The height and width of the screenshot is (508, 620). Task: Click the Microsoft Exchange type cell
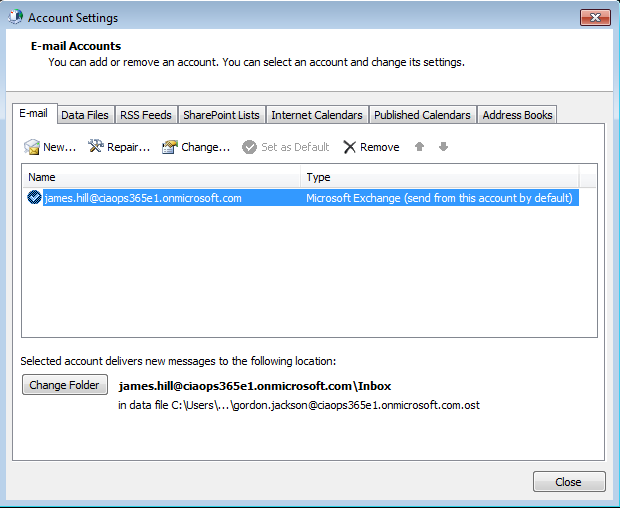[x=439, y=198]
